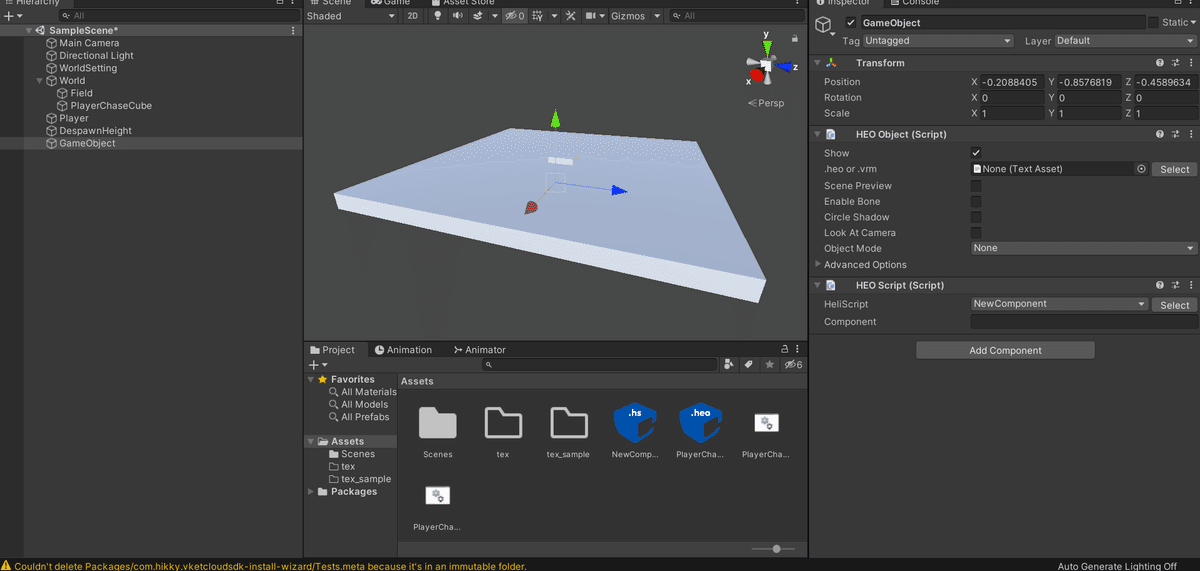Open the Object Mode dropdown
This screenshot has height=571, width=1200.
pos(1084,248)
